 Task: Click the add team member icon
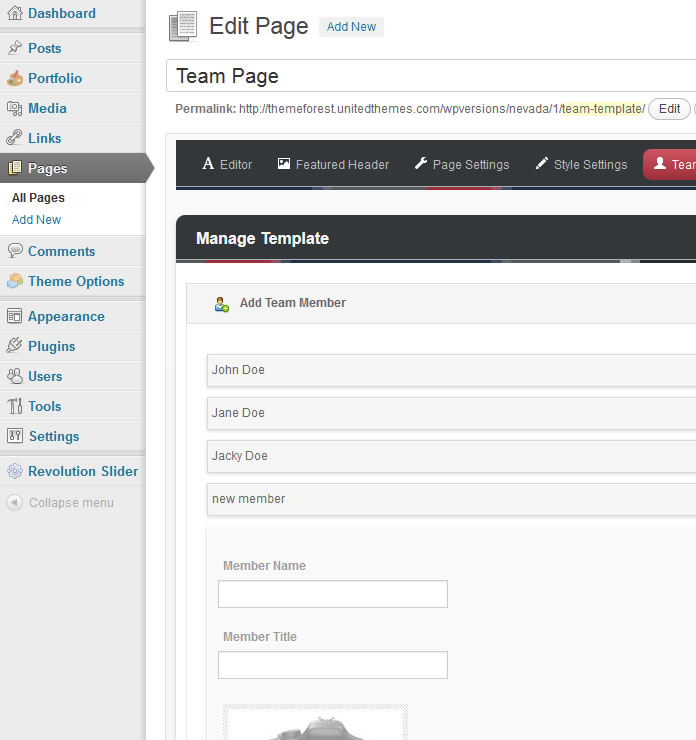[x=222, y=303]
